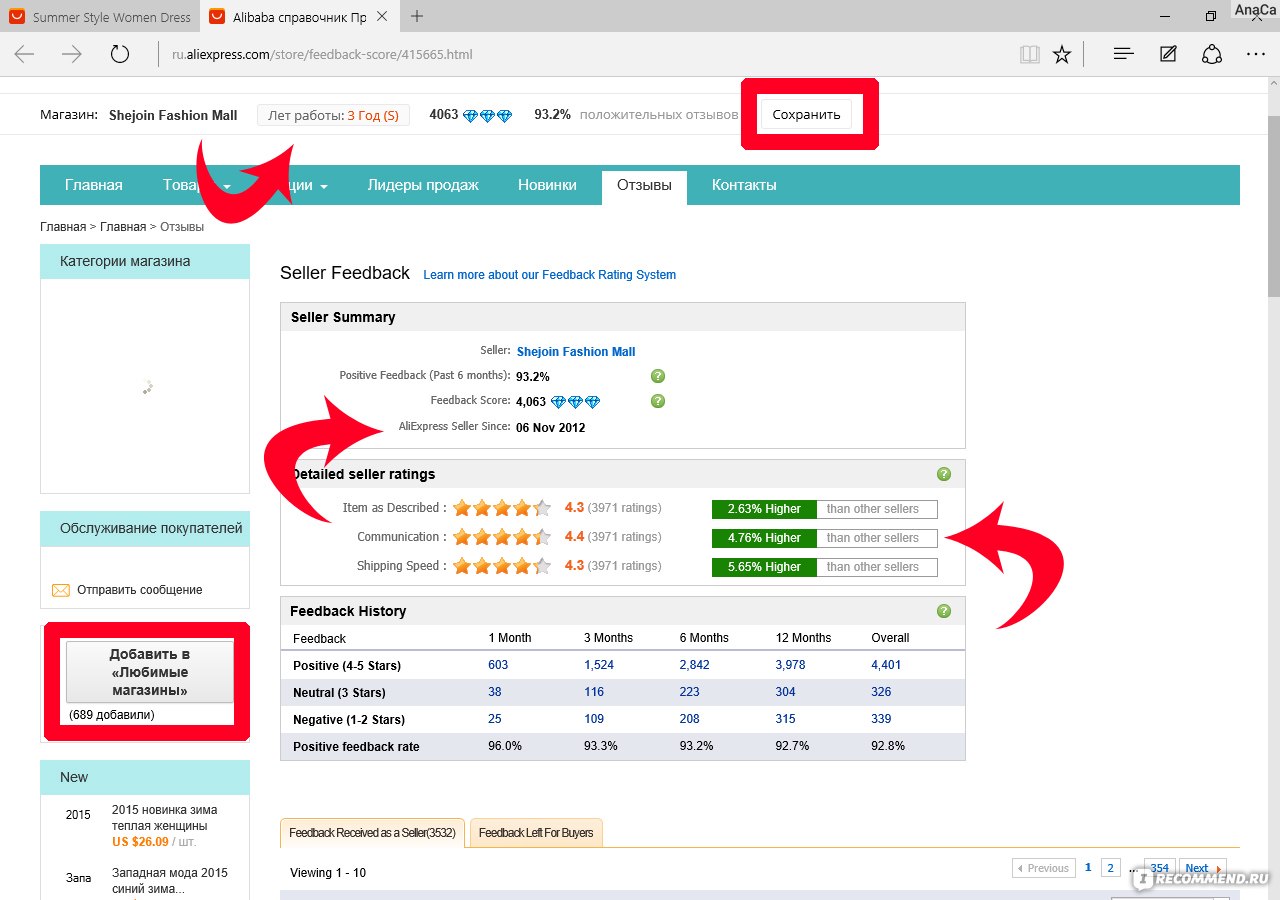Open Learn more about Feedback Rating System

coord(550,275)
